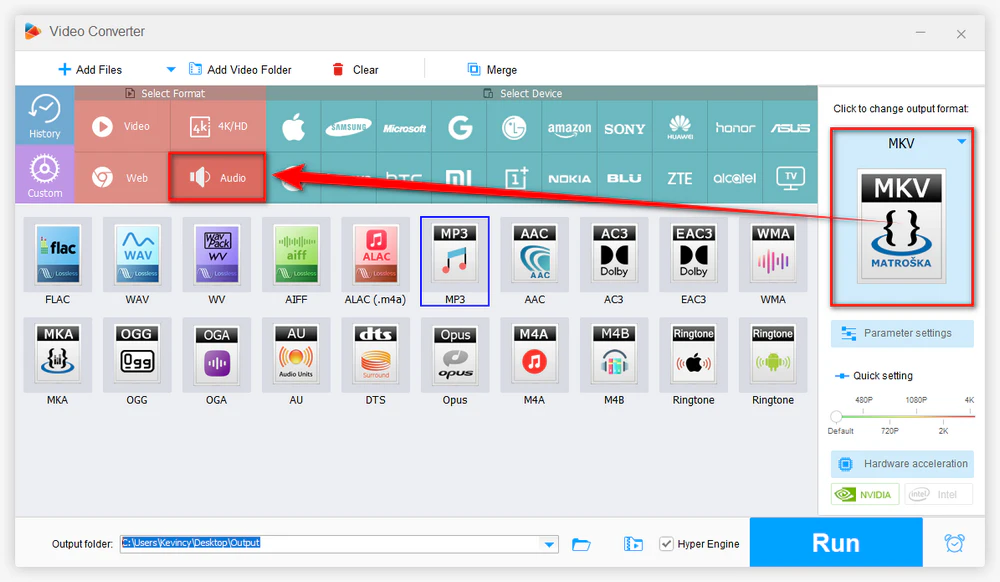The height and width of the screenshot is (582, 1000).
Task: Select the Android Ringtone format
Action: pos(773,355)
